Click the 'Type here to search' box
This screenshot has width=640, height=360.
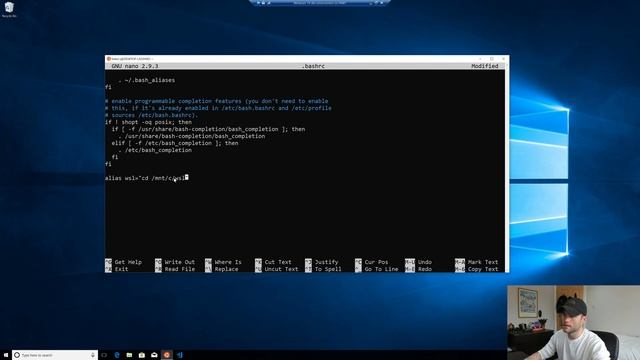[x=55, y=355]
